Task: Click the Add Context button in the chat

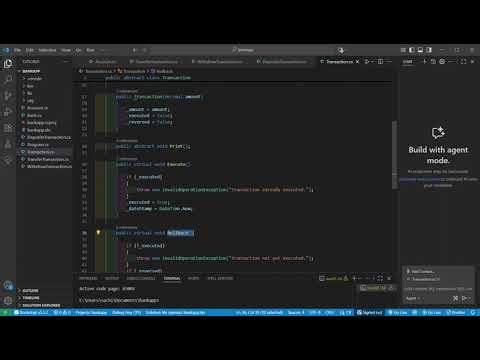Action: pos(421,271)
